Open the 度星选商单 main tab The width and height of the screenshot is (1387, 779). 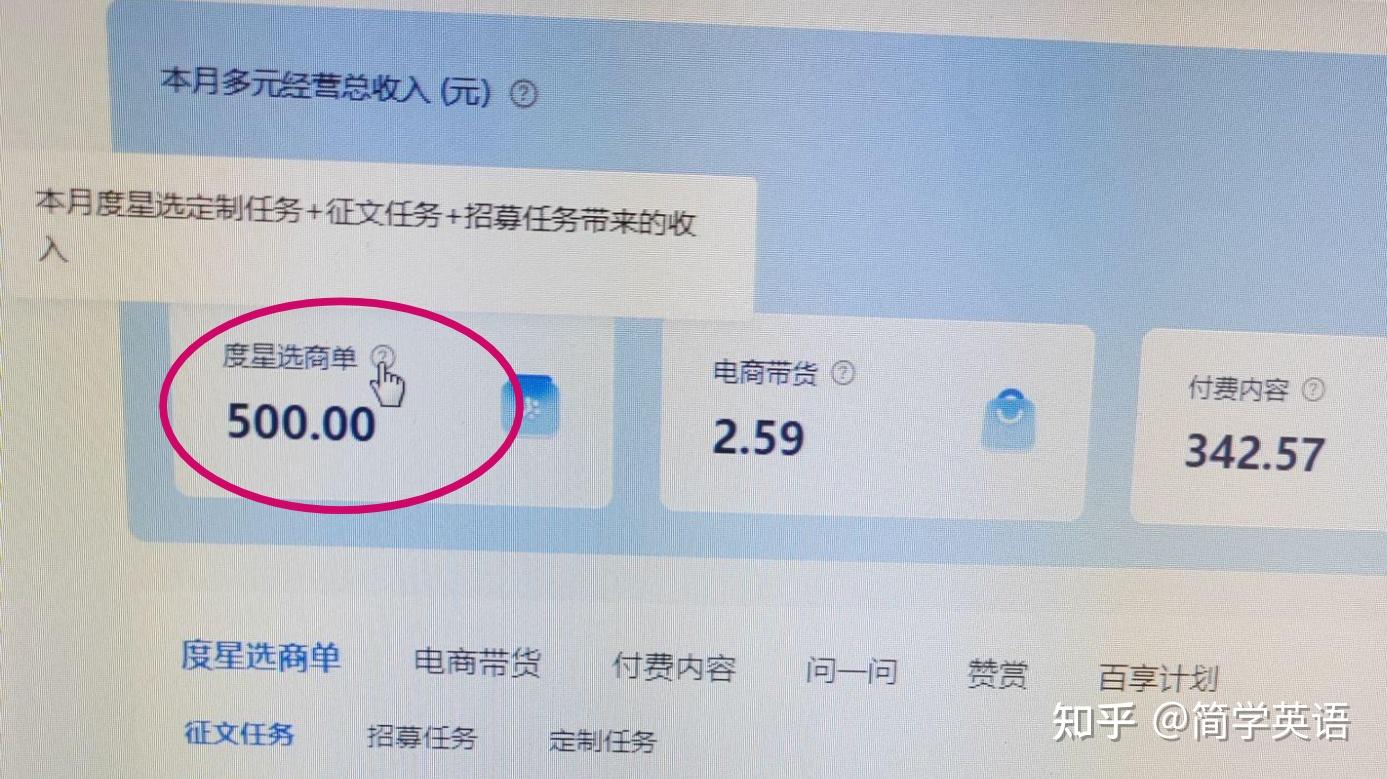coord(261,657)
